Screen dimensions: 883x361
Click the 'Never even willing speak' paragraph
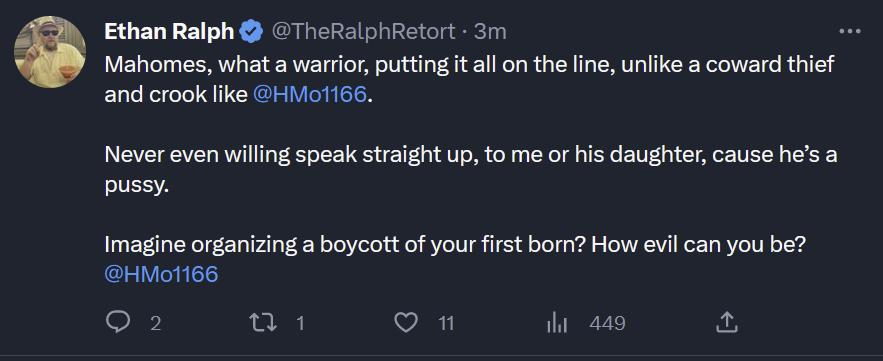pyautogui.click(x=471, y=170)
